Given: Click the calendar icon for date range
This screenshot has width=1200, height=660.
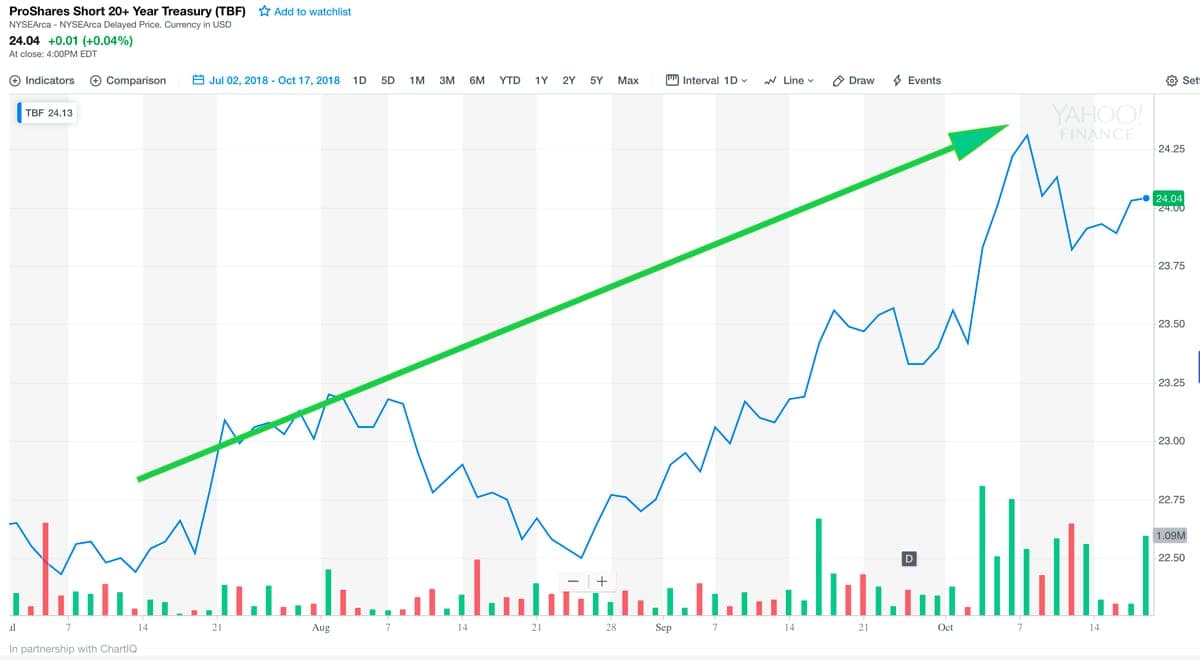Looking at the screenshot, I should tap(198, 80).
